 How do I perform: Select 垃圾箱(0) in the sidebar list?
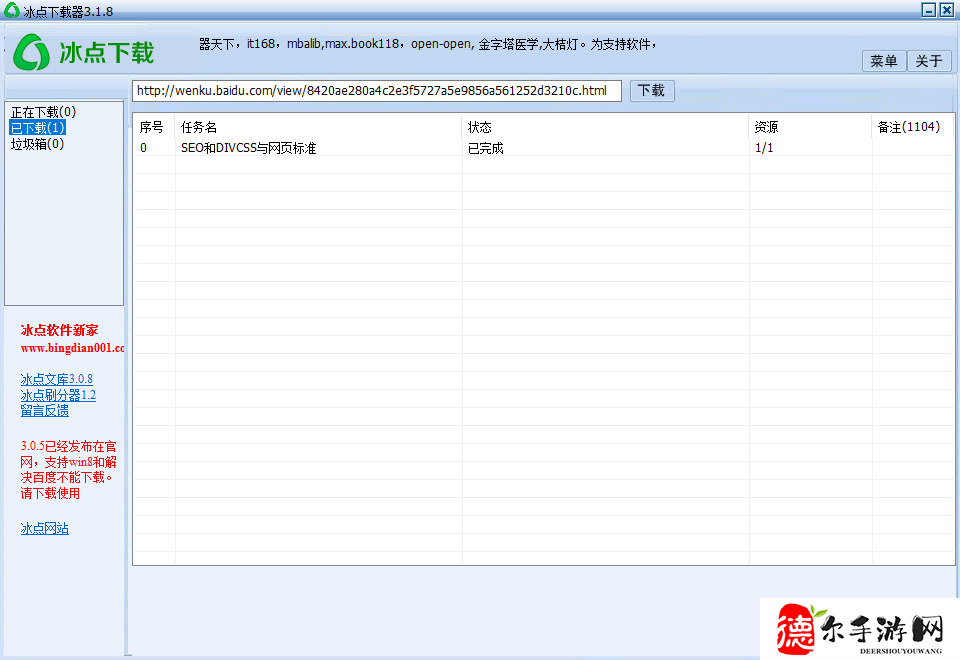point(37,144)
